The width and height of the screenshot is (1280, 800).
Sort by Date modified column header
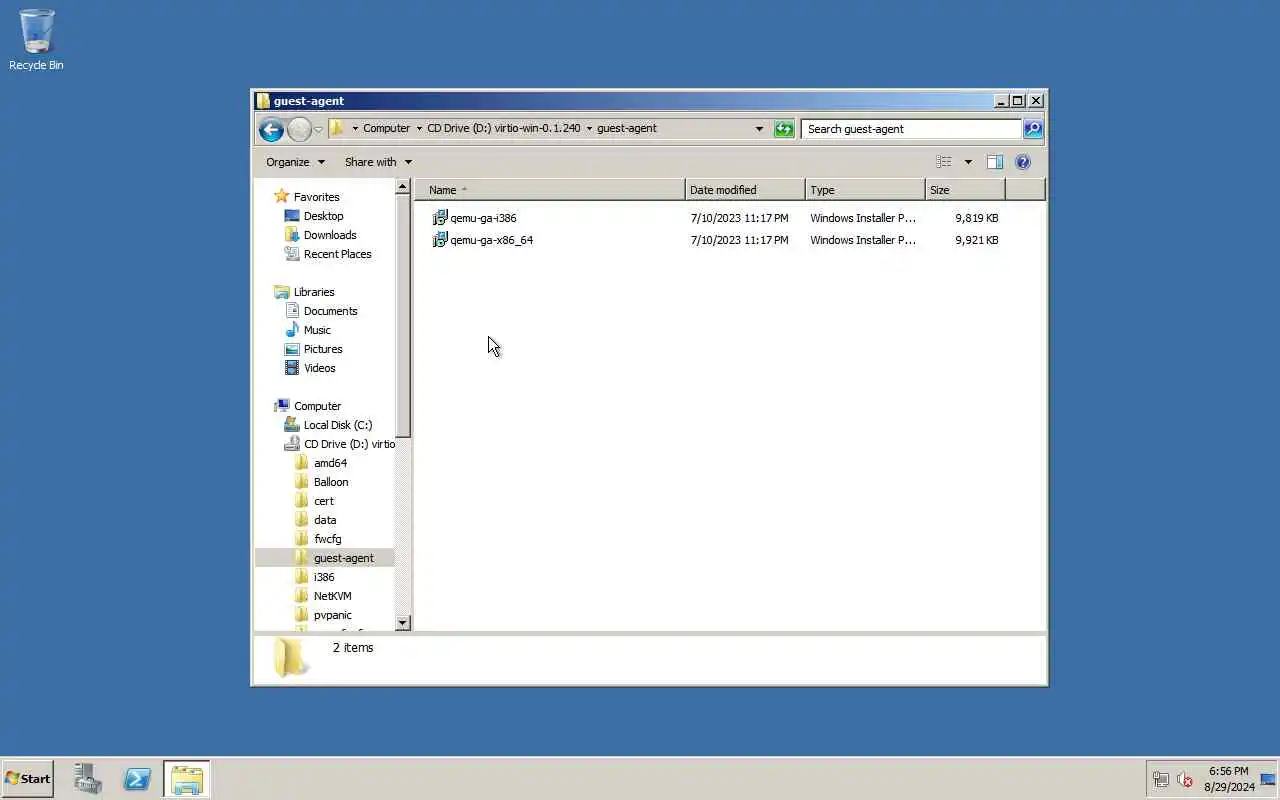click(745, 190)
